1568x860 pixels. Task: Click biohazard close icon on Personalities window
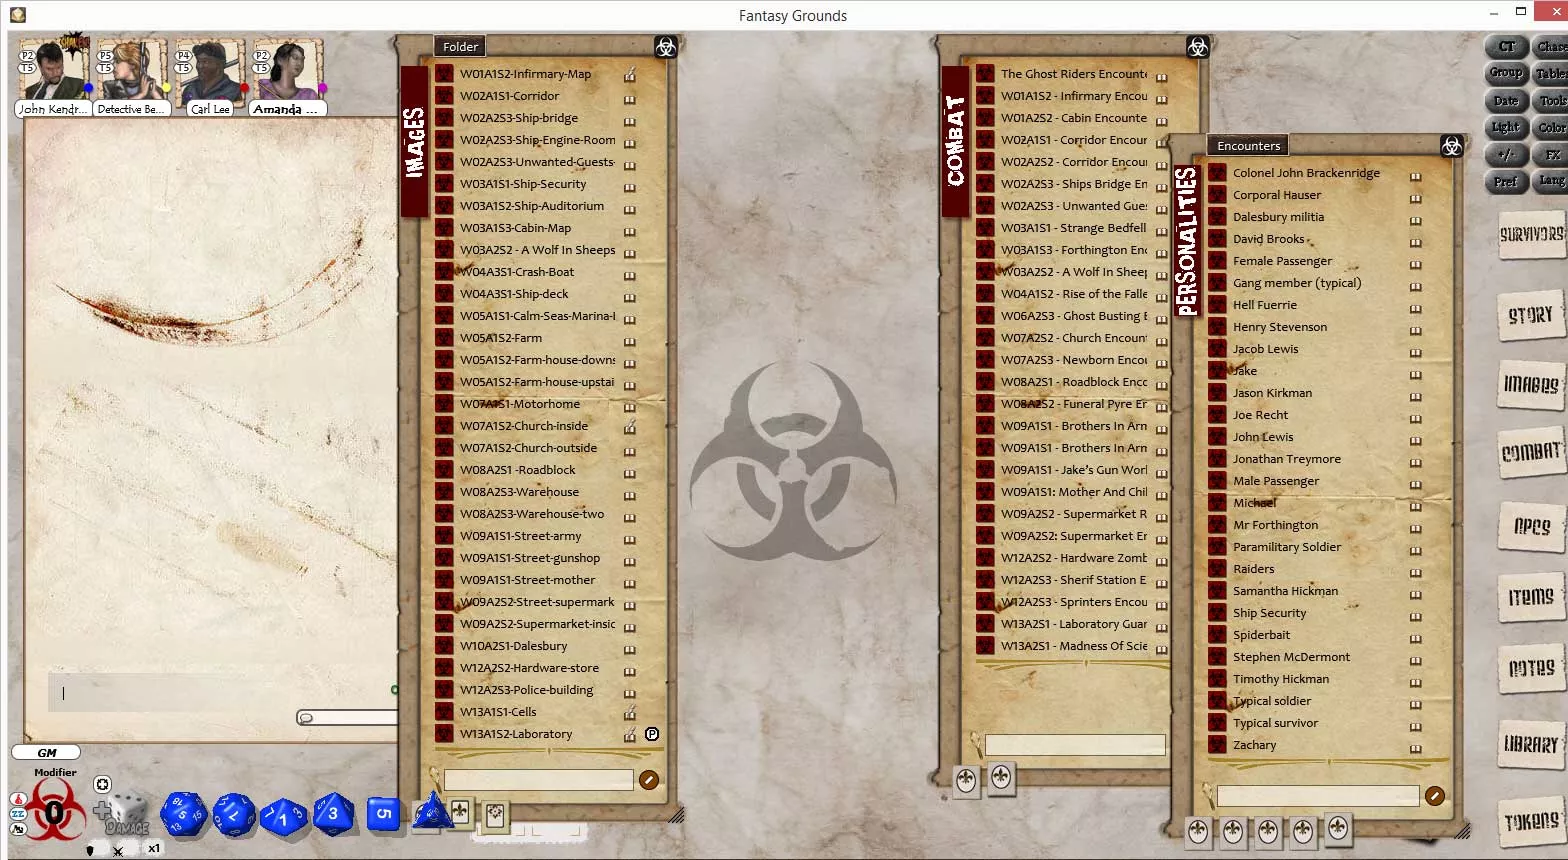1452,146
